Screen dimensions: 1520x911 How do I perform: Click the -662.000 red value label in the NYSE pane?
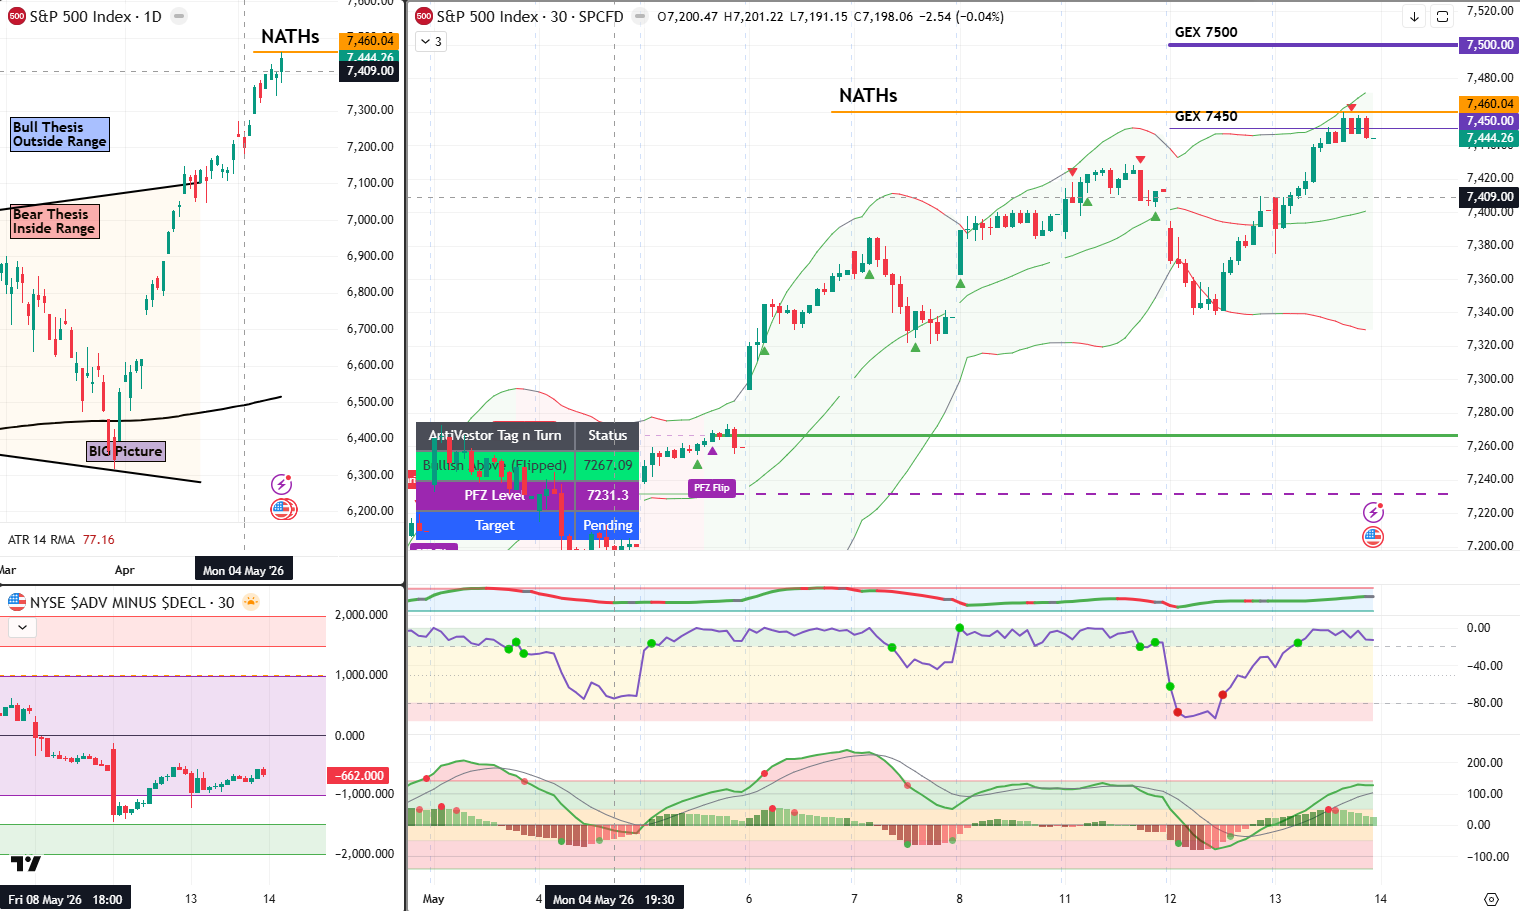359,776
